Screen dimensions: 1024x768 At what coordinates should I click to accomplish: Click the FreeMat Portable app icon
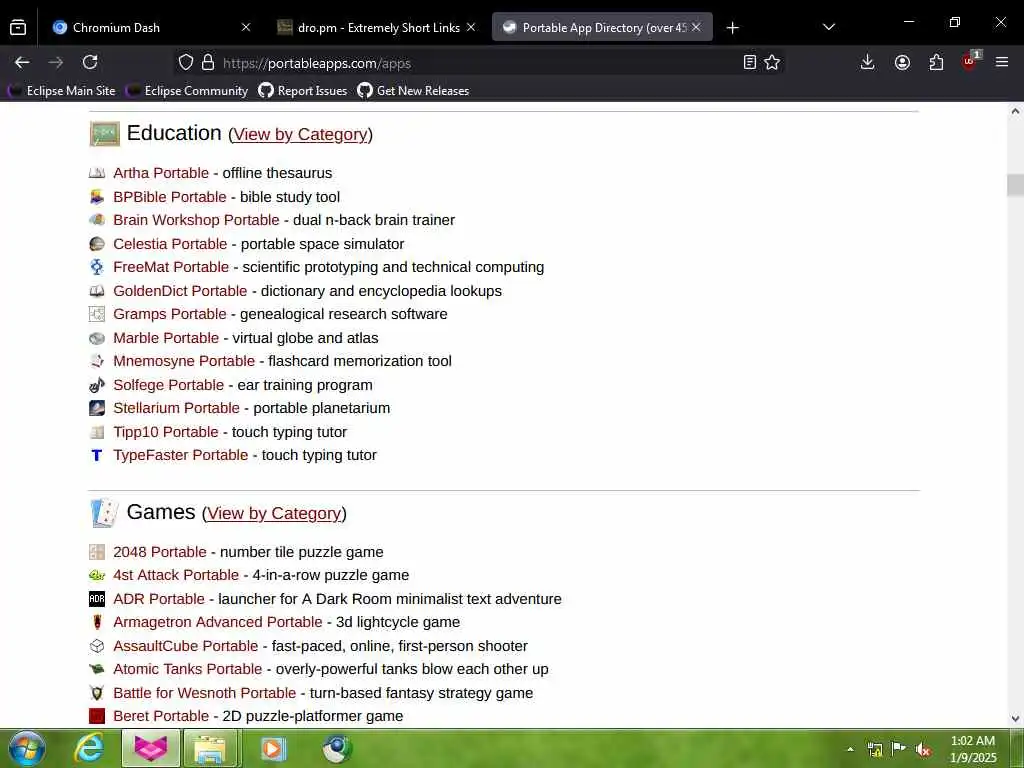click(x=97, y=267)
